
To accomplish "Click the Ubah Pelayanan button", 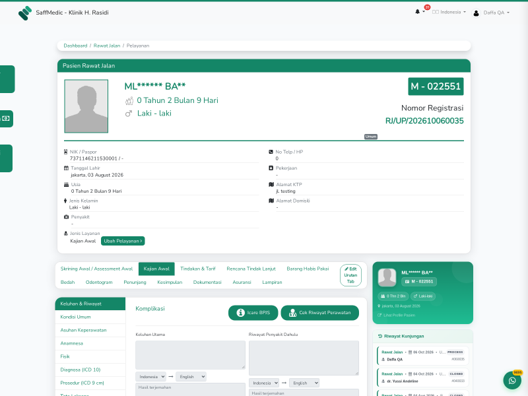I will coord(123,241).
